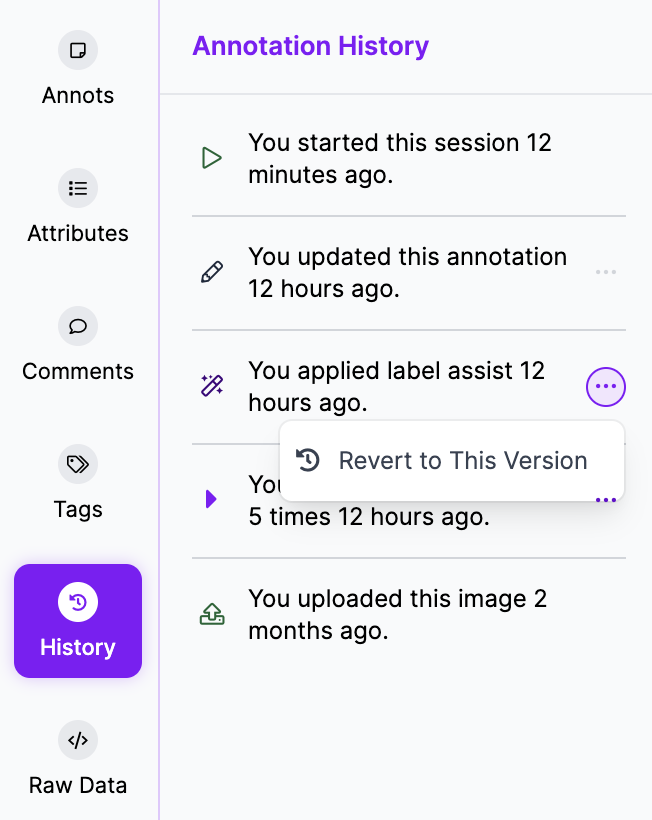
Task: Select the 'You started this session' entry
Action: click(400, 158)
